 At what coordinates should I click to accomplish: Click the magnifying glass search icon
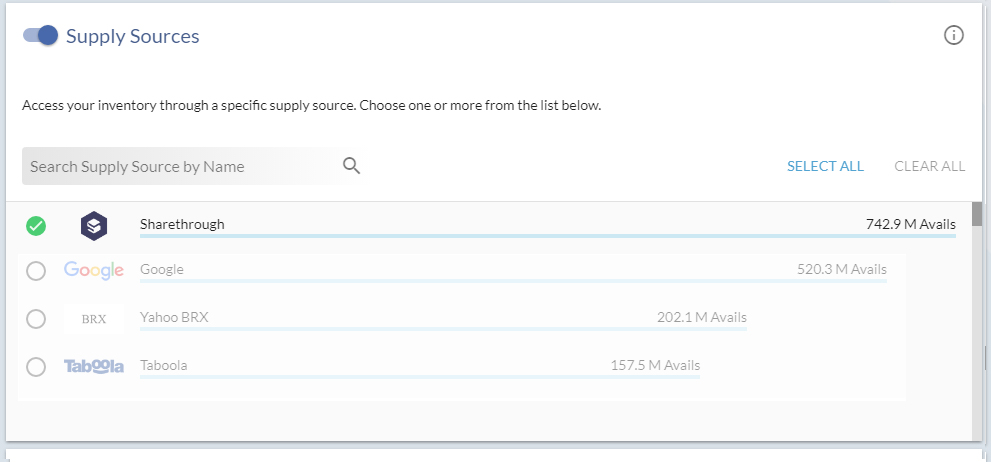coord(351,166)
